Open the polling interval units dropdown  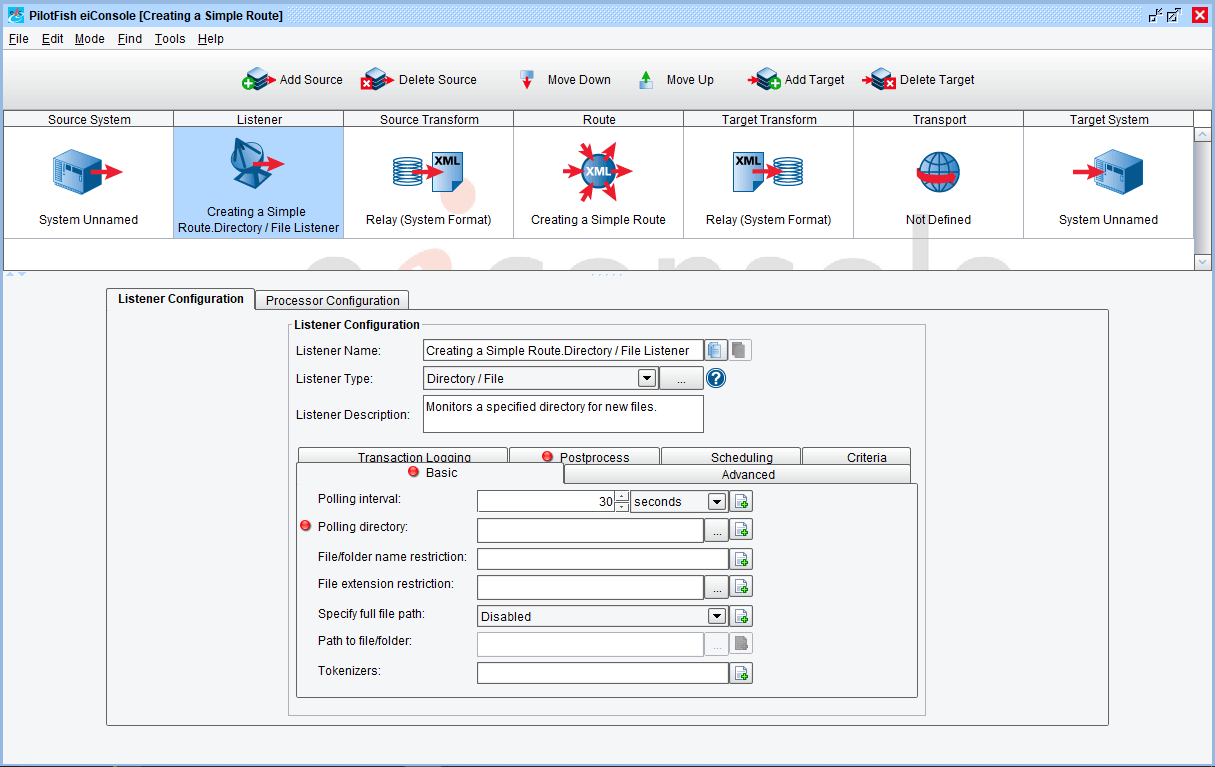716,502
